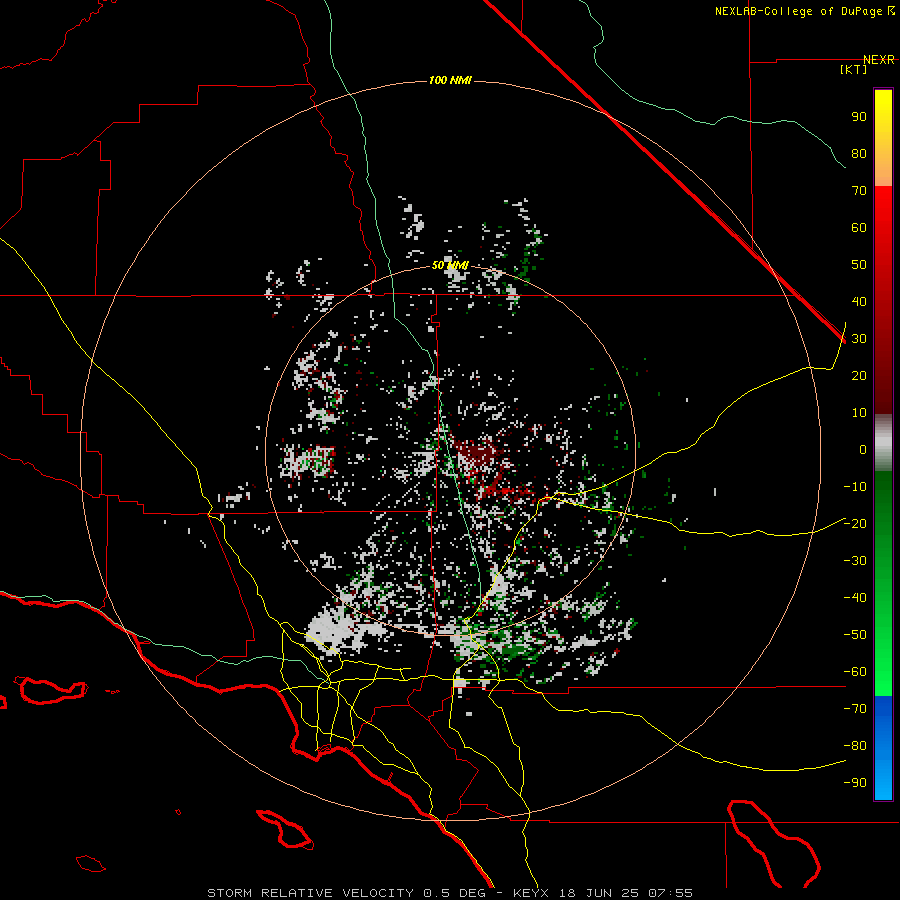Viewport: 900px width, 900px height.
Task: Click the 30 value on velocity scale
Action: pyautogui.click(x=859, y=339)
